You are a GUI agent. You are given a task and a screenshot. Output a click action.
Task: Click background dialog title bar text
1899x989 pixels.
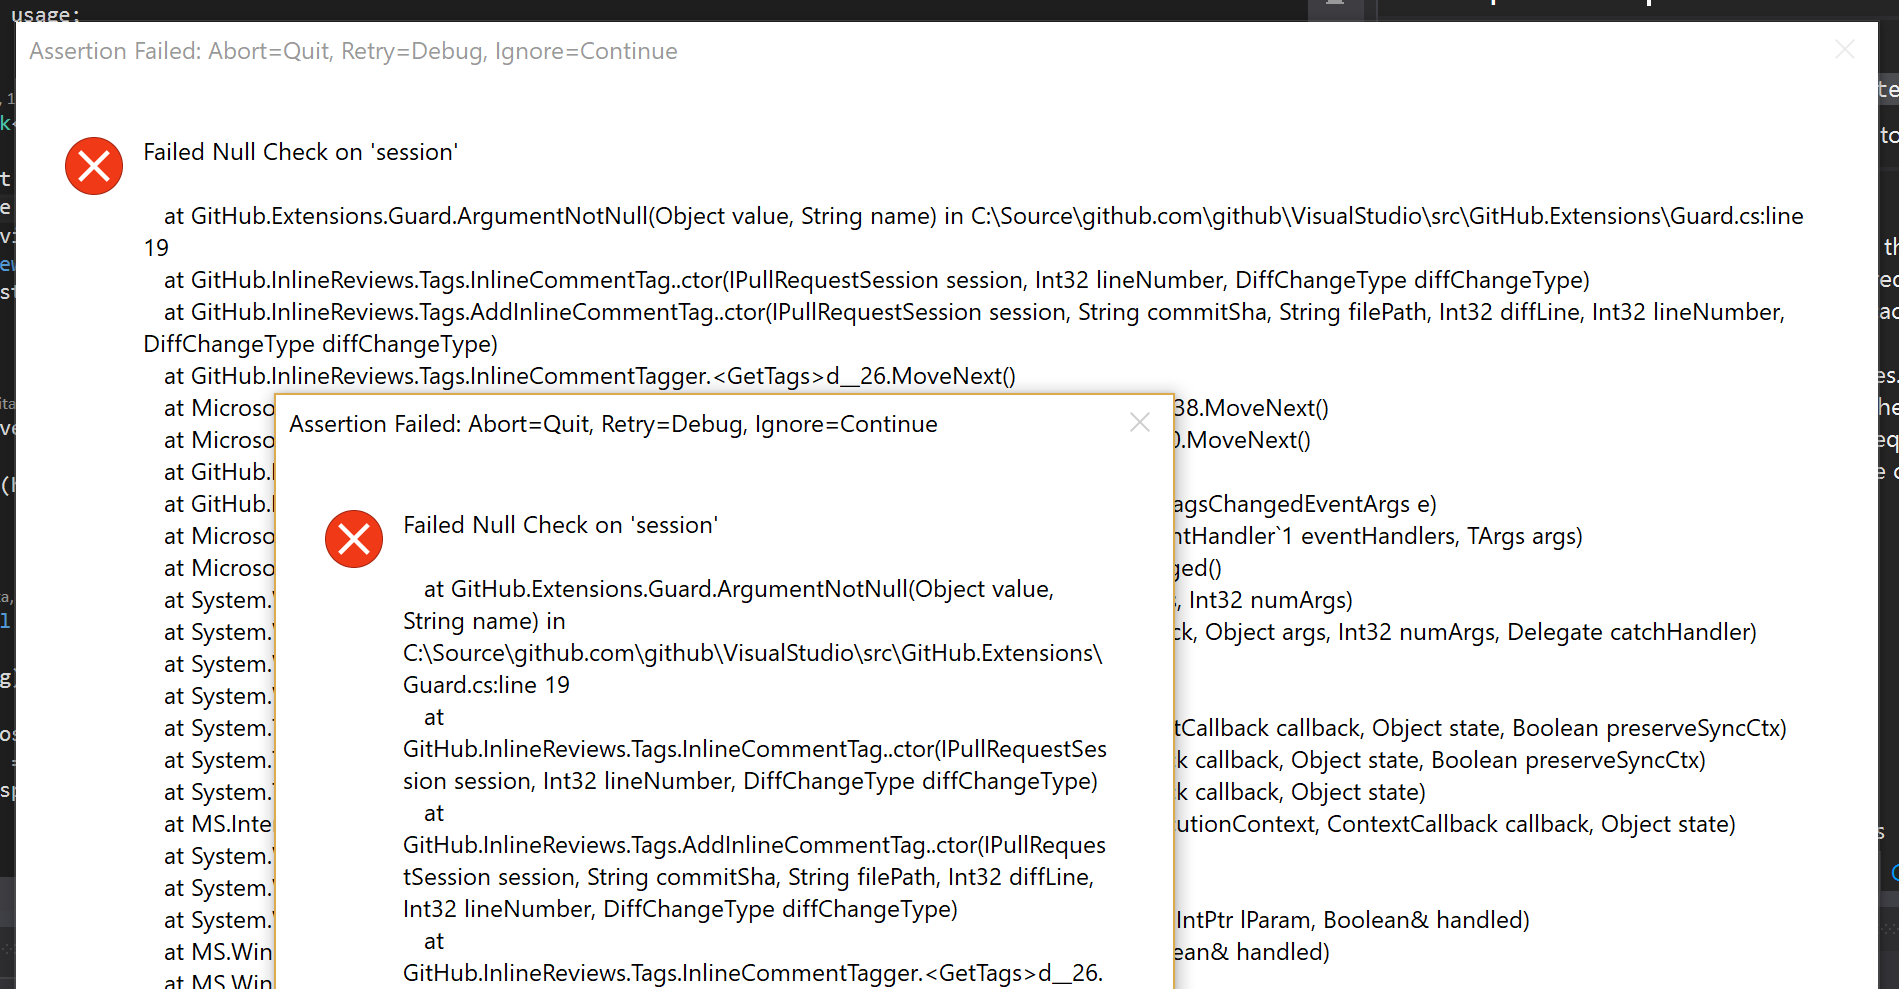tap(353, 51)
